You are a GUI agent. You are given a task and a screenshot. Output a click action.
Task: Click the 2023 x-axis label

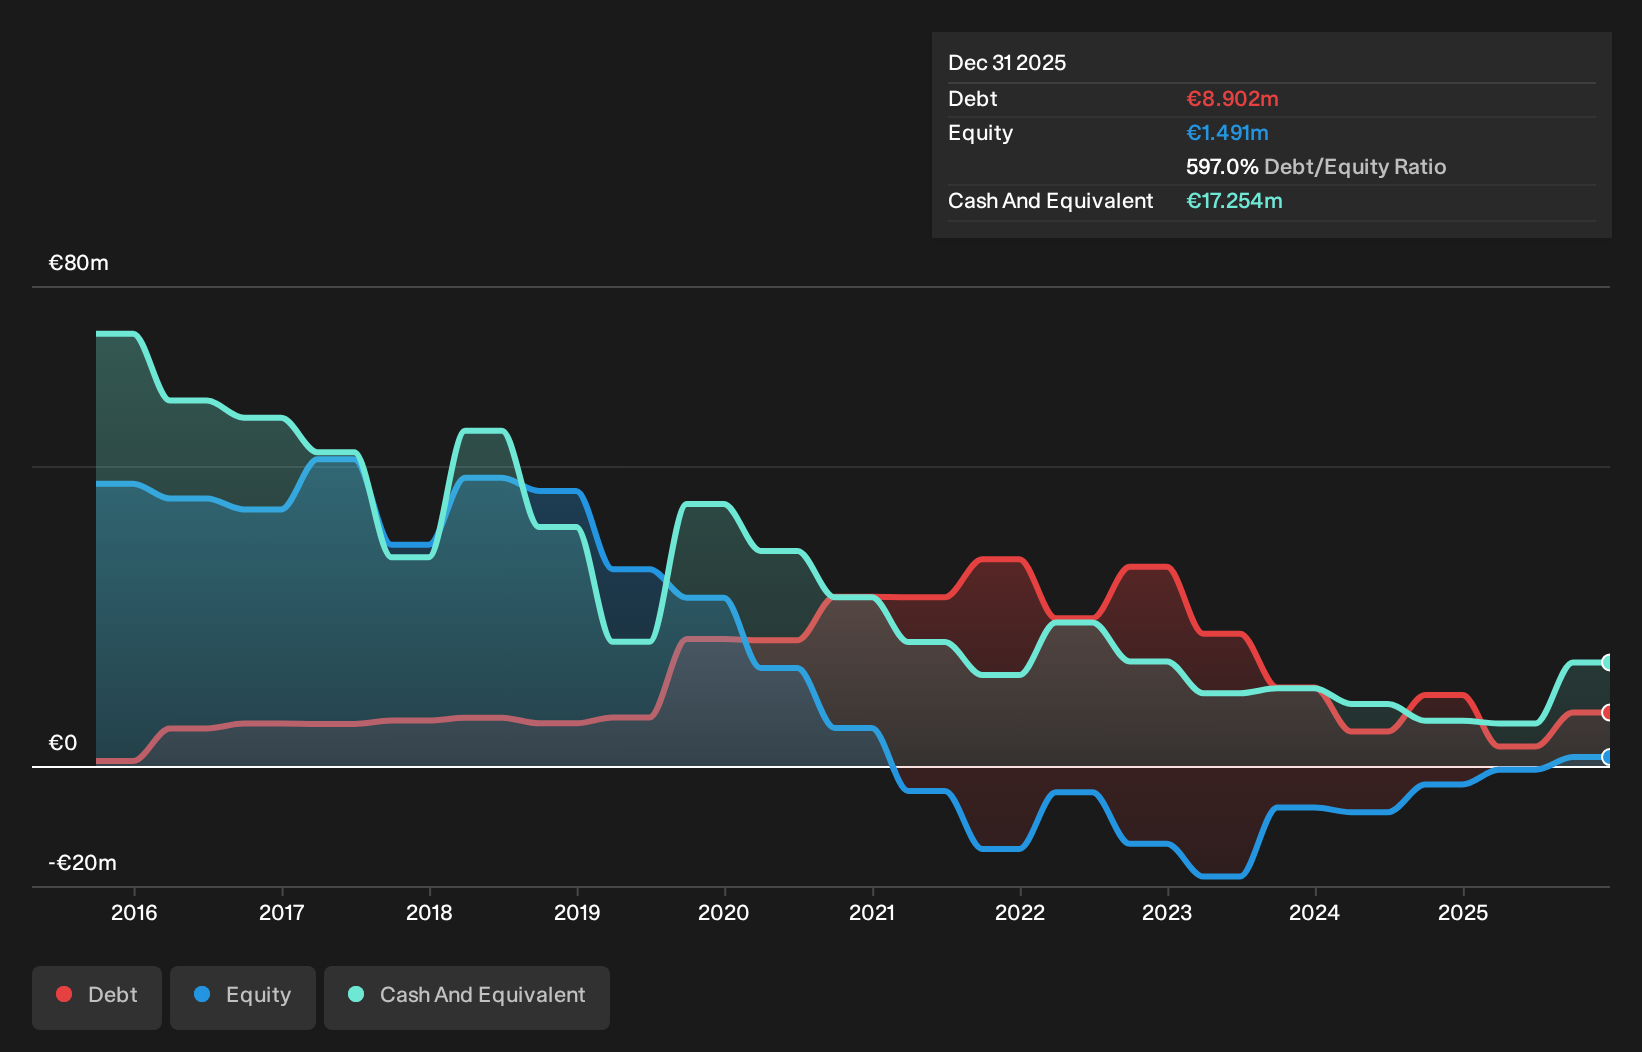click(x=1167, y=912)
